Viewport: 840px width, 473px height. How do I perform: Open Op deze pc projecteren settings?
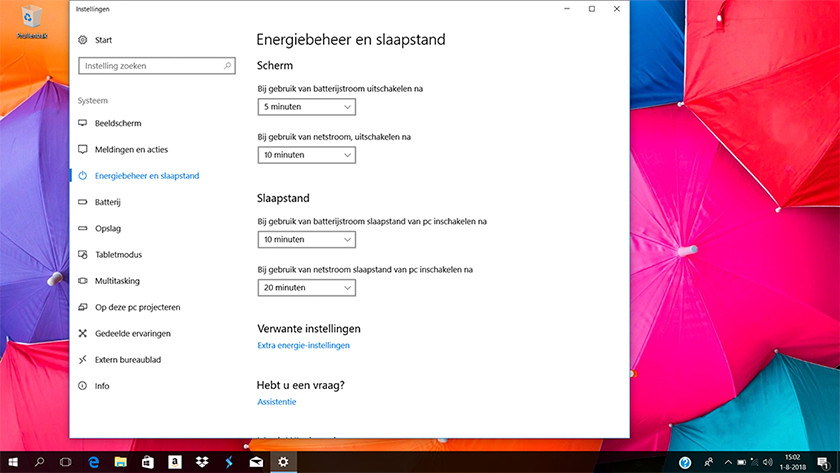click(x=137, y=307)
